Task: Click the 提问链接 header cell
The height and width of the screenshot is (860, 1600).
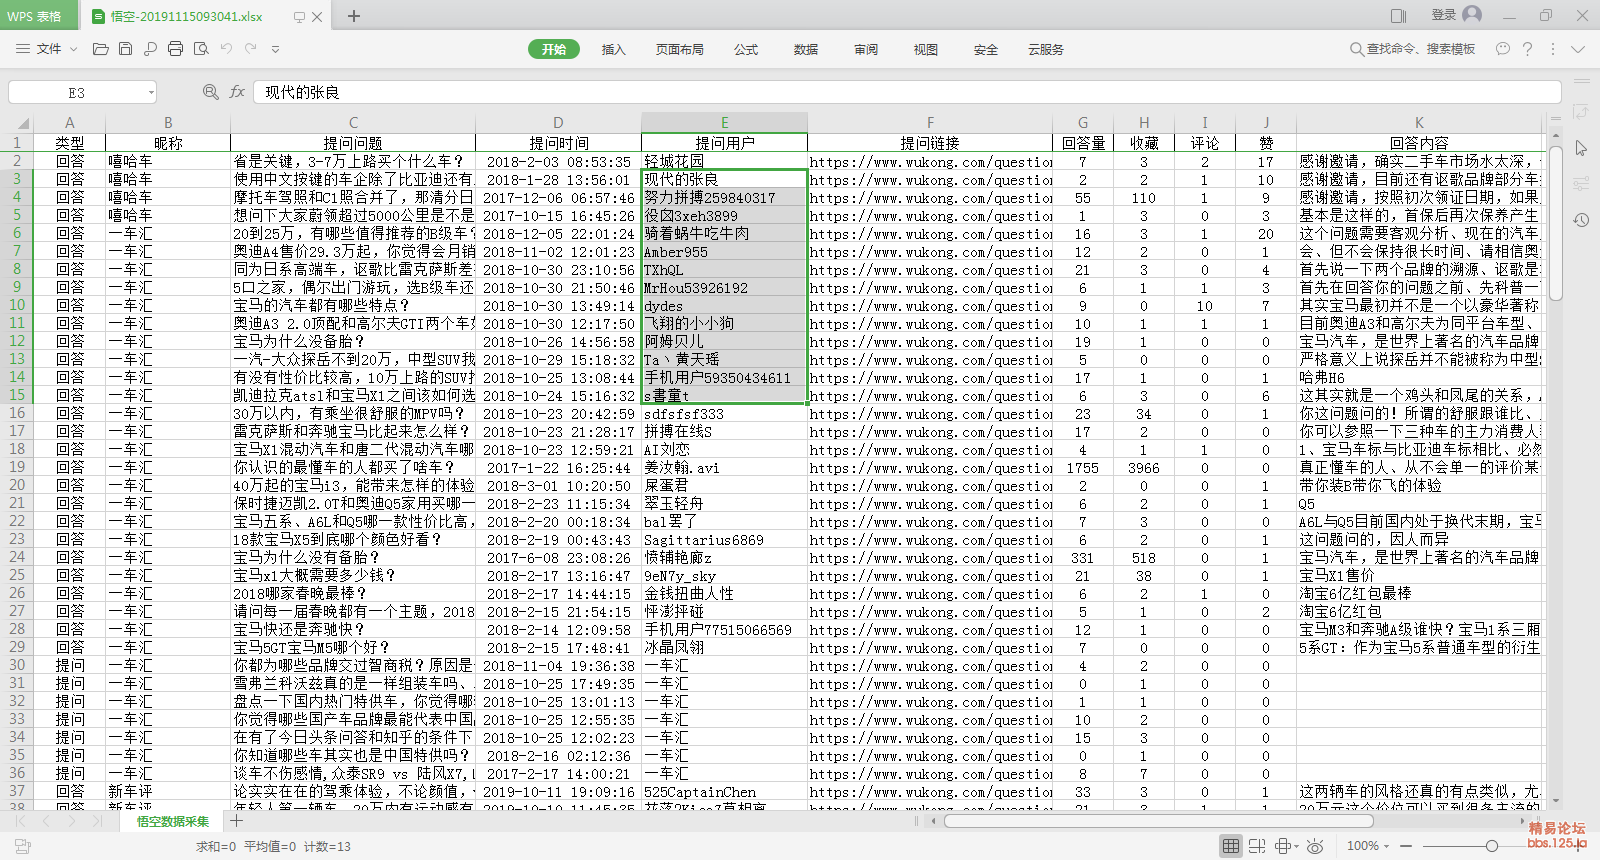Action: [x=930, y=143]
